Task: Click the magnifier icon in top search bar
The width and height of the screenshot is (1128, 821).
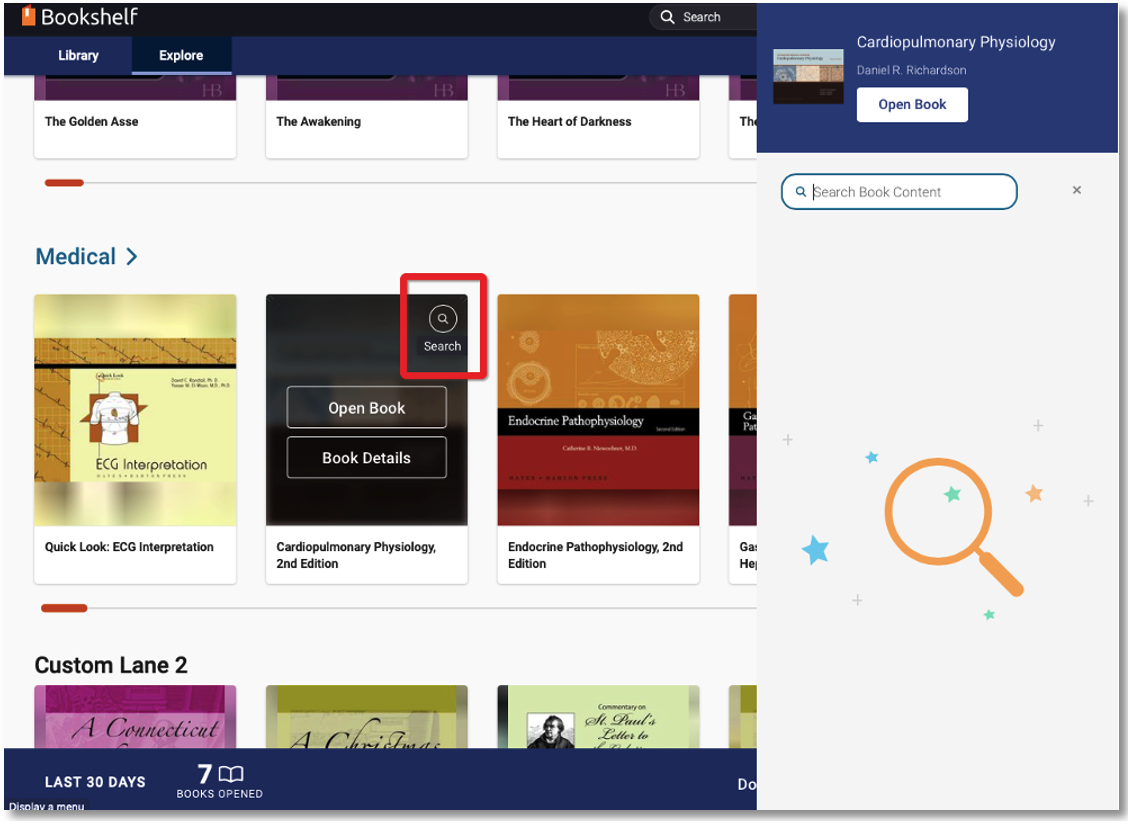Action: pos(667,17)
